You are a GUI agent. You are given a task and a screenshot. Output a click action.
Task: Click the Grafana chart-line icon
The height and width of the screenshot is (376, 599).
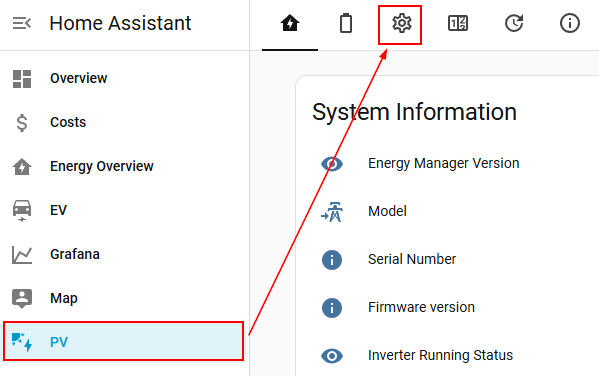[22, 255]
